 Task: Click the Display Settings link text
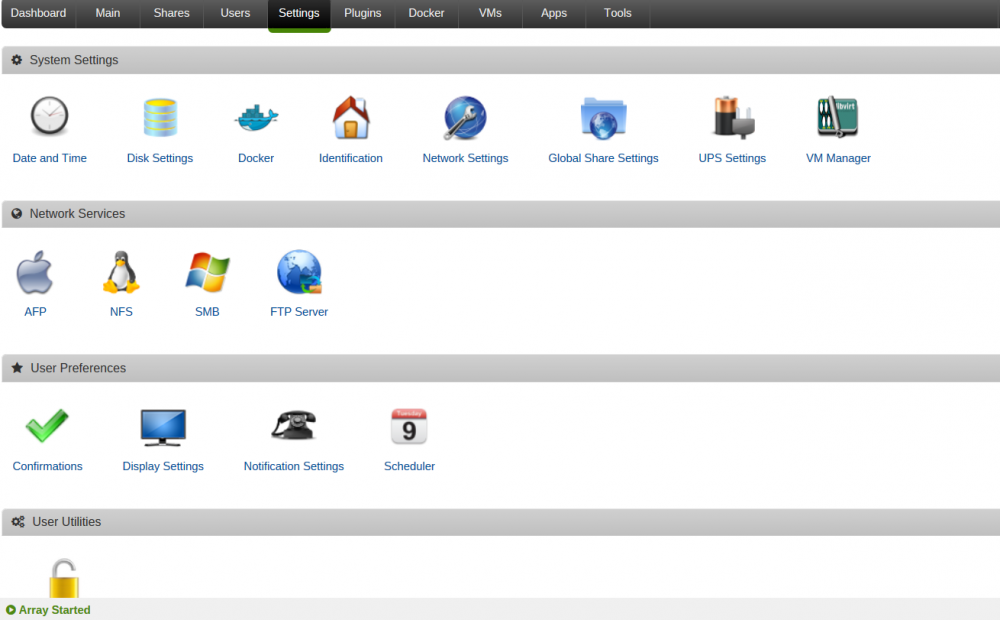pyautogui.click(x=163, y=466)
